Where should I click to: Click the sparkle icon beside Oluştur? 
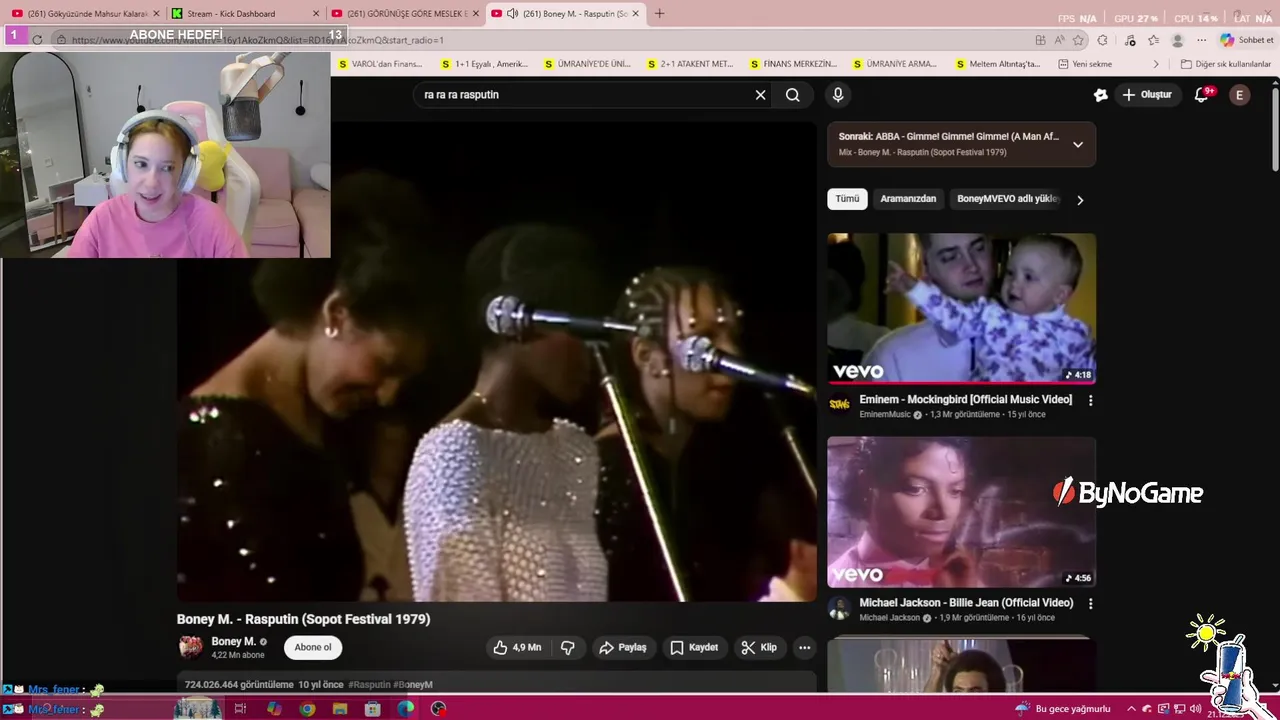click(x=1101, y=95)
